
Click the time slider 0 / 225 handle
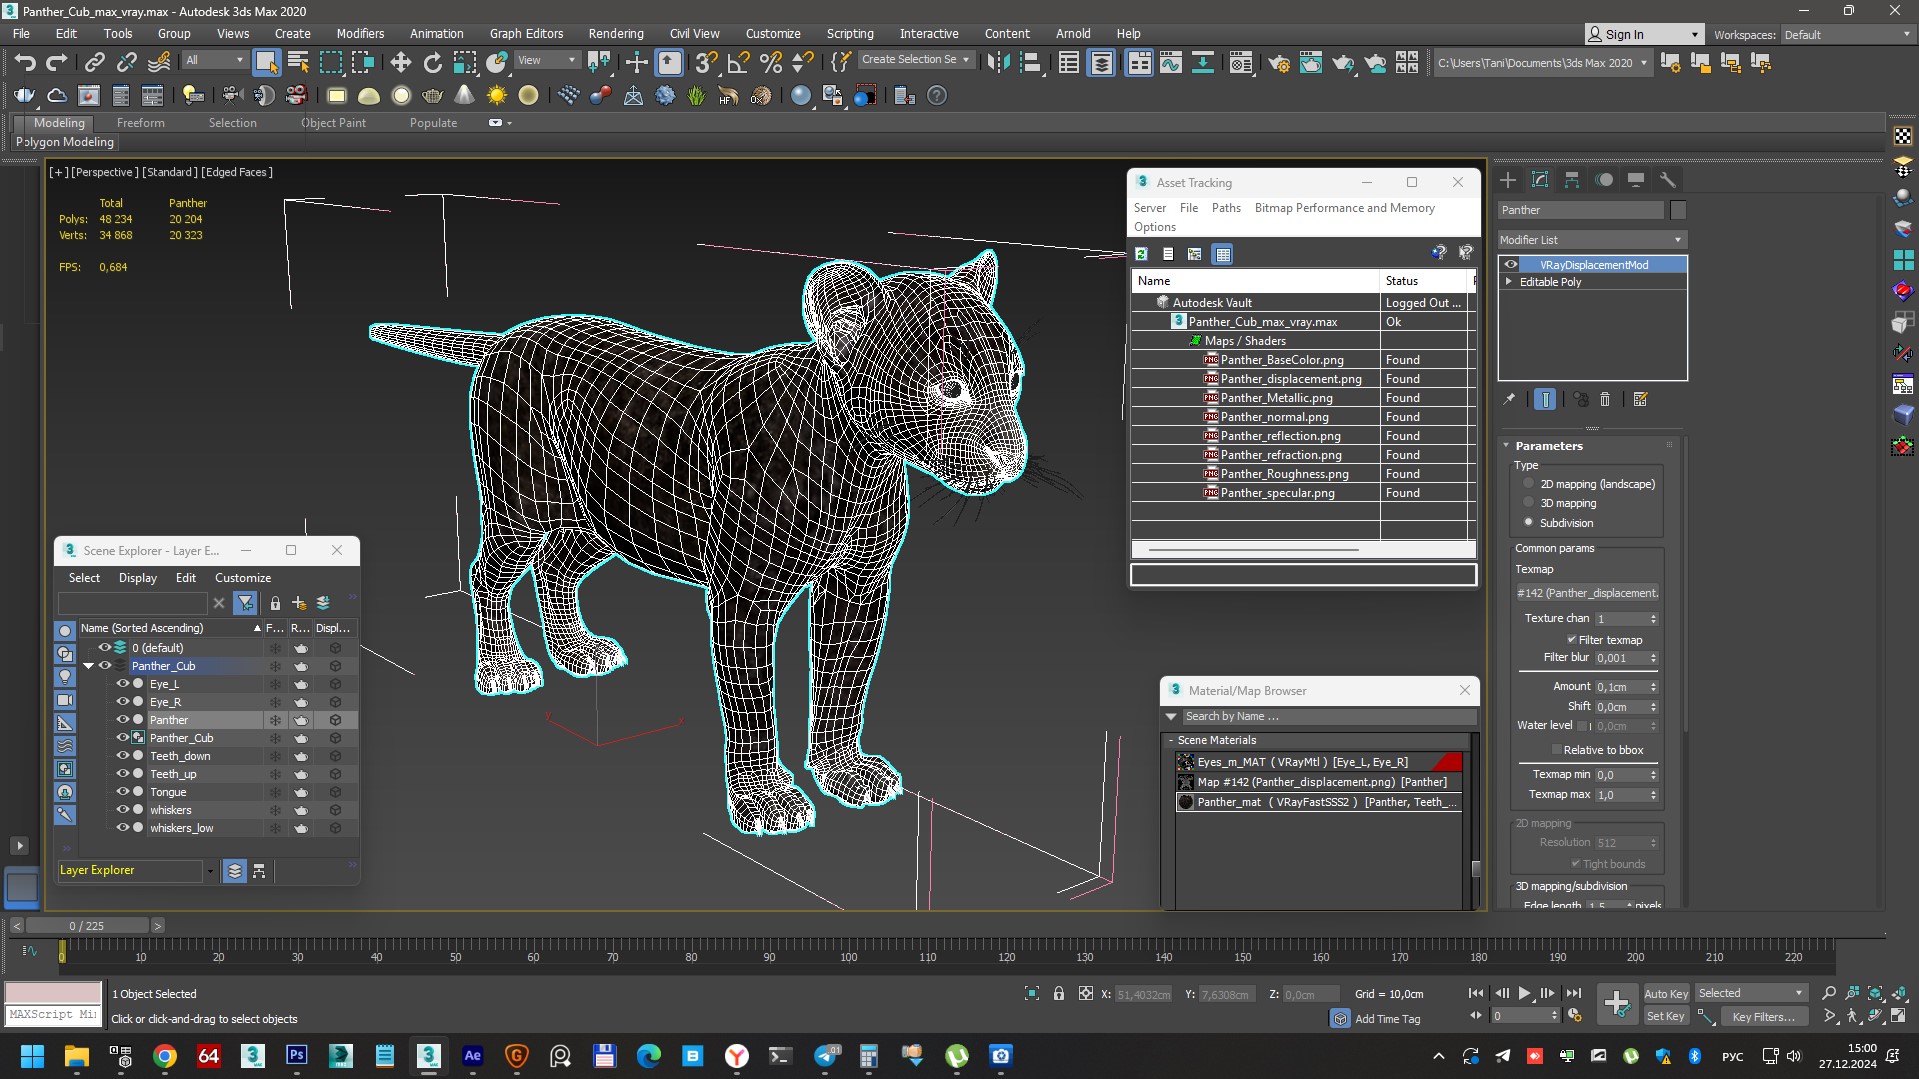87,926
